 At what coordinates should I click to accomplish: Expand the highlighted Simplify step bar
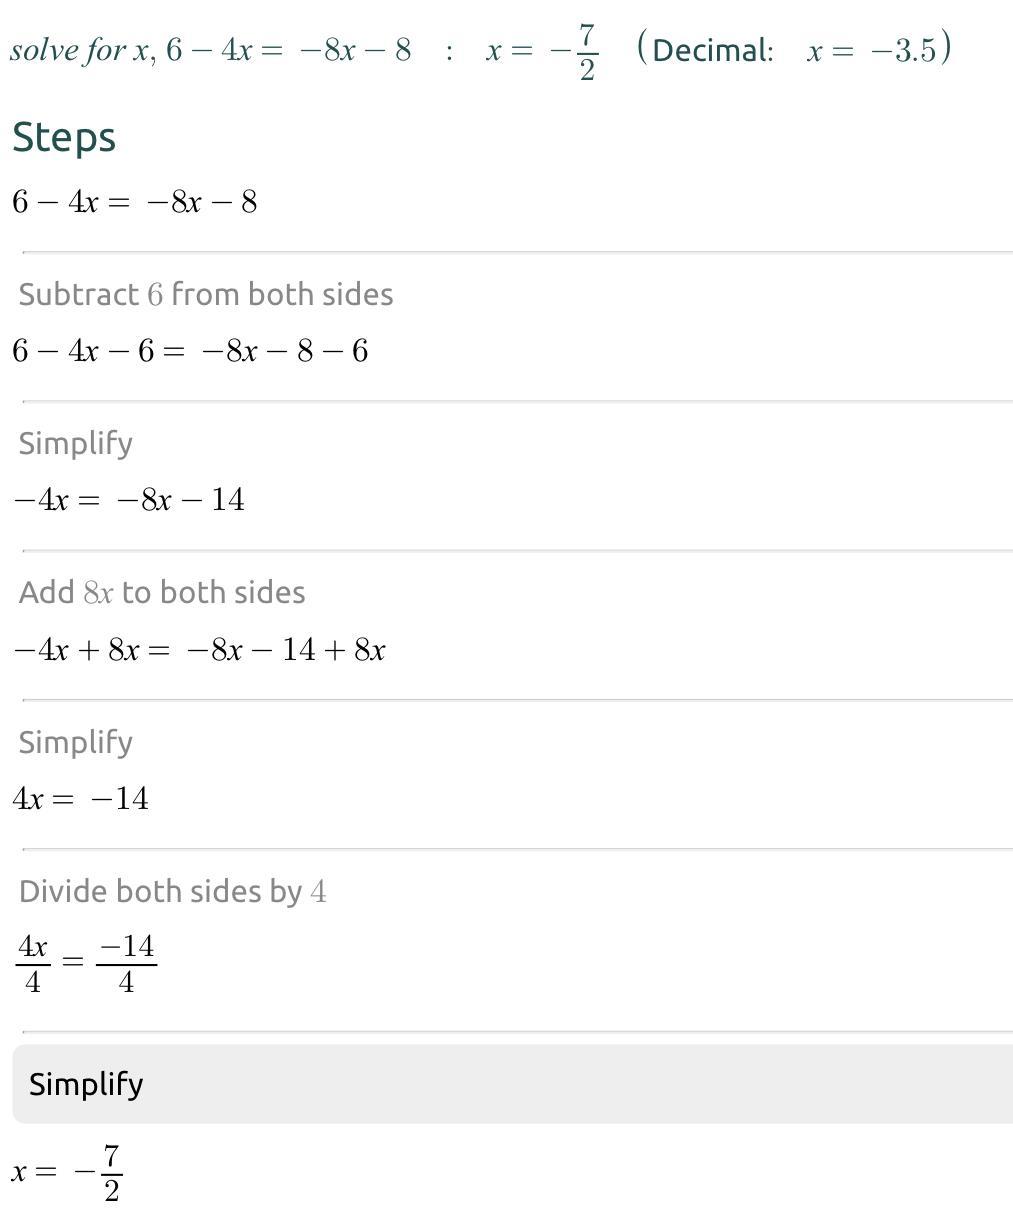point(512,1084)
